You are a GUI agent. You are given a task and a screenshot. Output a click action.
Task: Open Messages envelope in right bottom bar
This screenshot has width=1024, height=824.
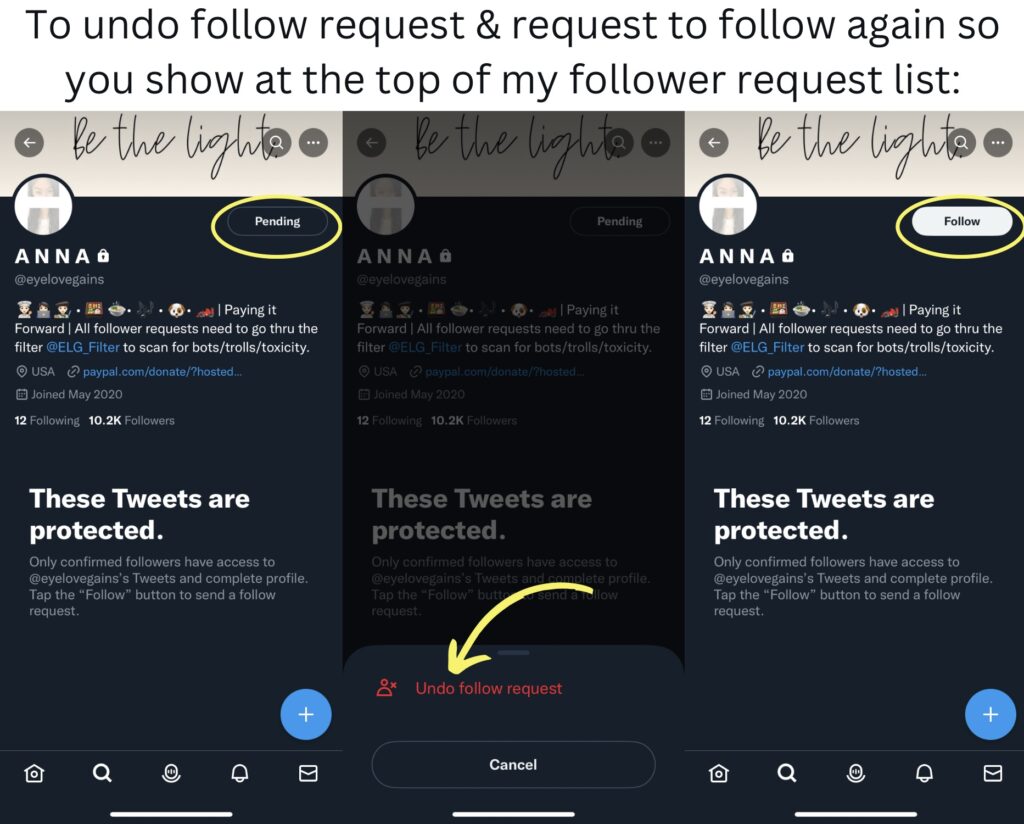point(993,774)
